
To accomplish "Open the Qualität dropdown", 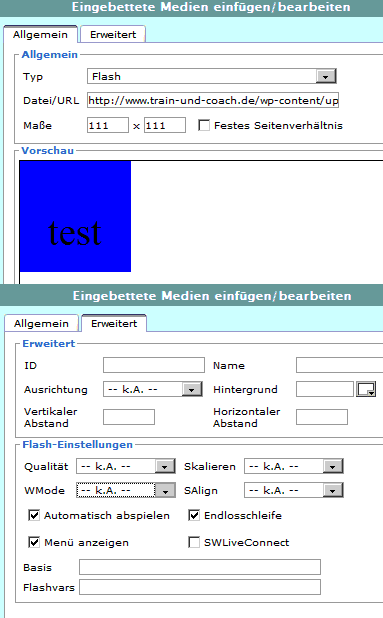I will pos(126,466).
